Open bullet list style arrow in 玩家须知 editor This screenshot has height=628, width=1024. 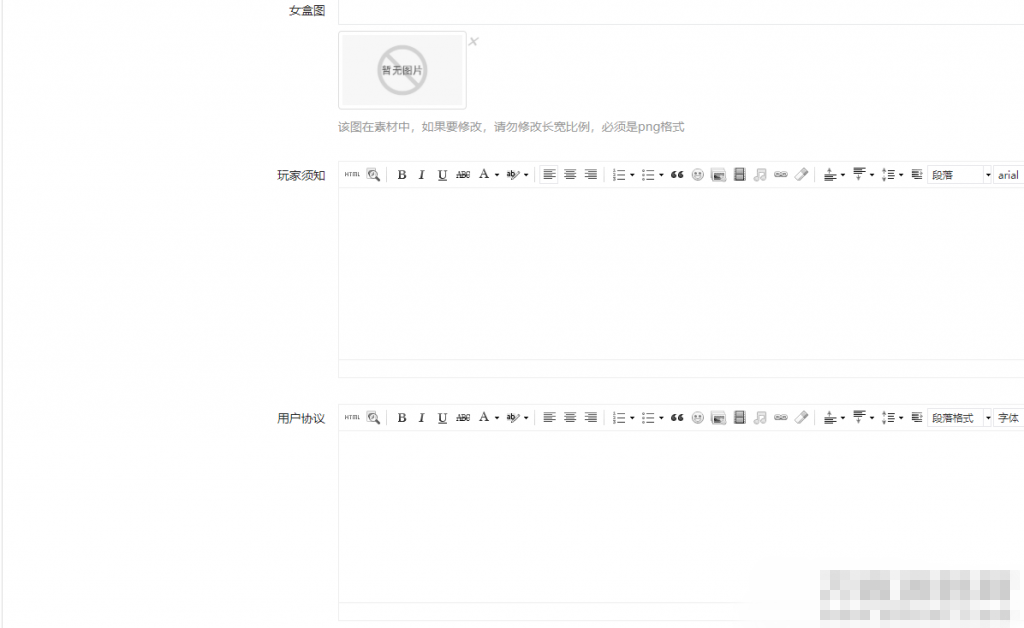661,175
